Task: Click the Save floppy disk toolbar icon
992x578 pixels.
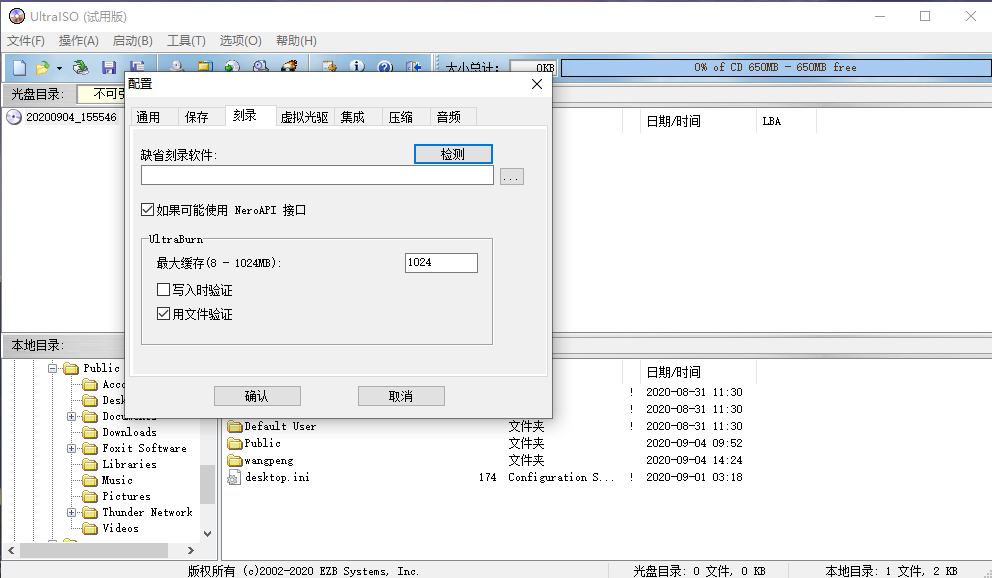Action: (x=109, y=67)
